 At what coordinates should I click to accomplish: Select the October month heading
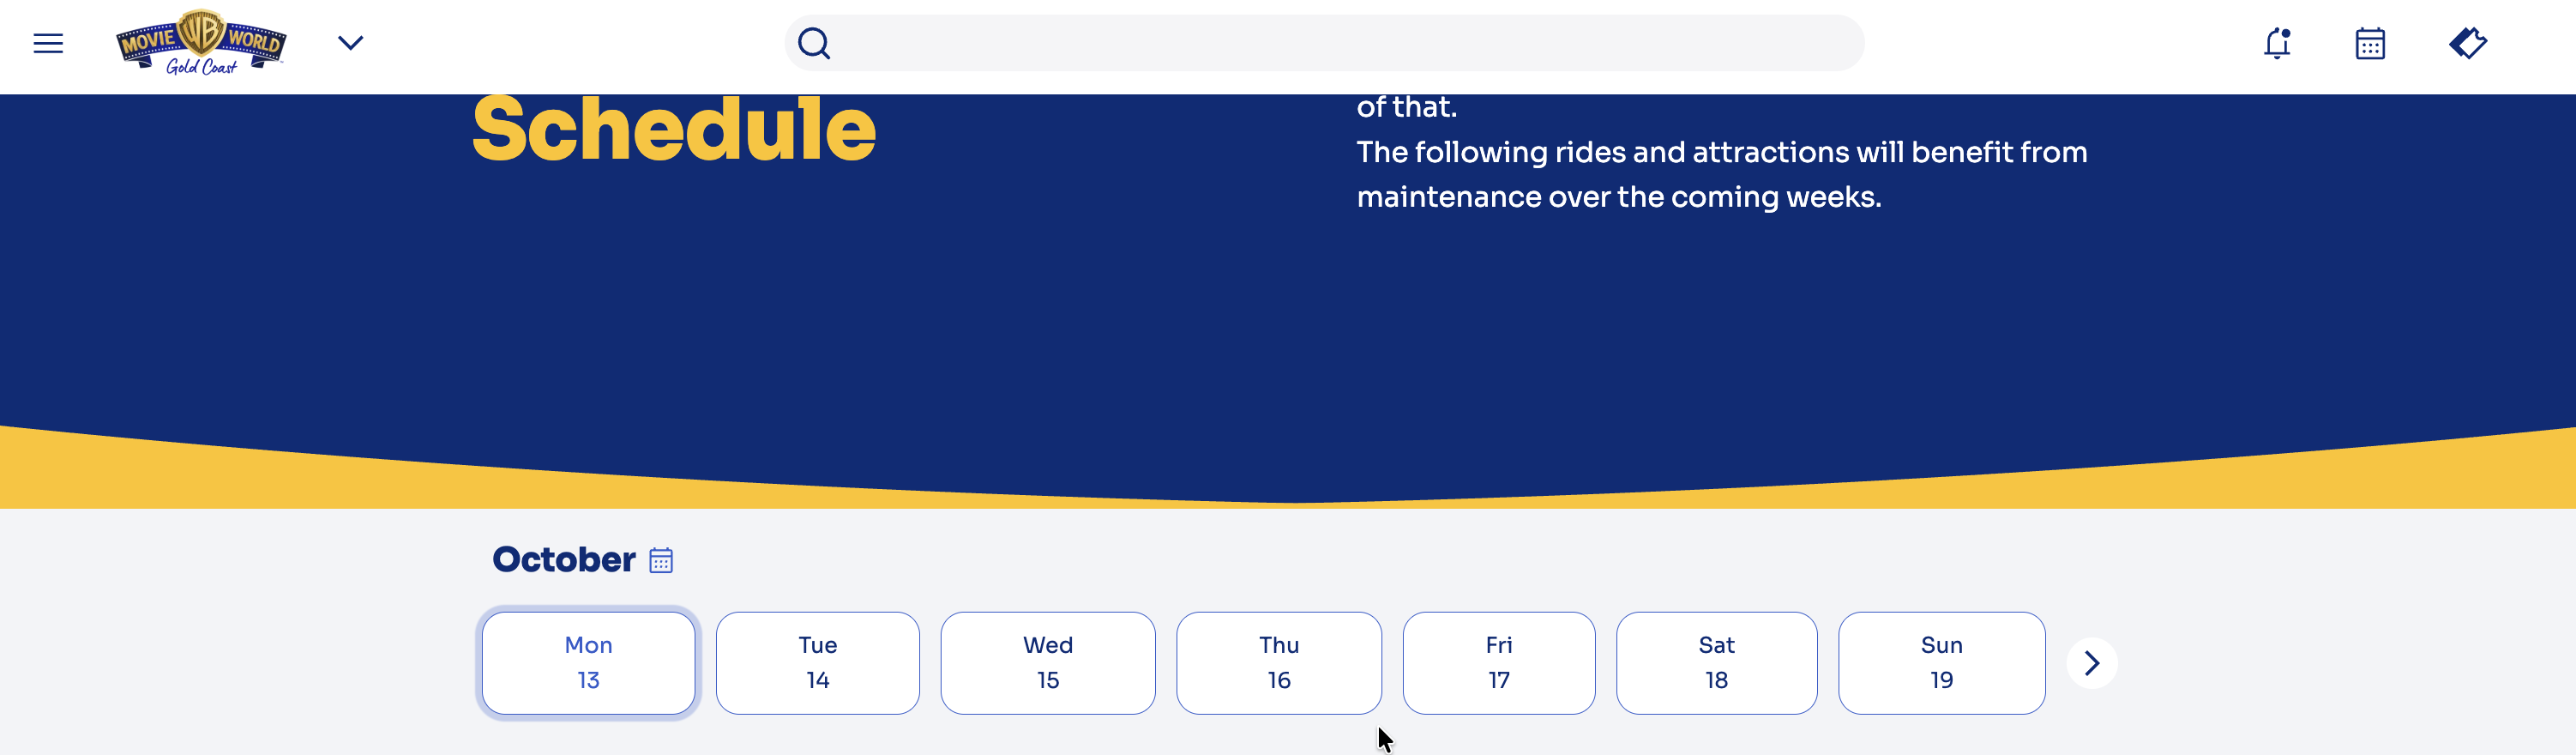563,559
